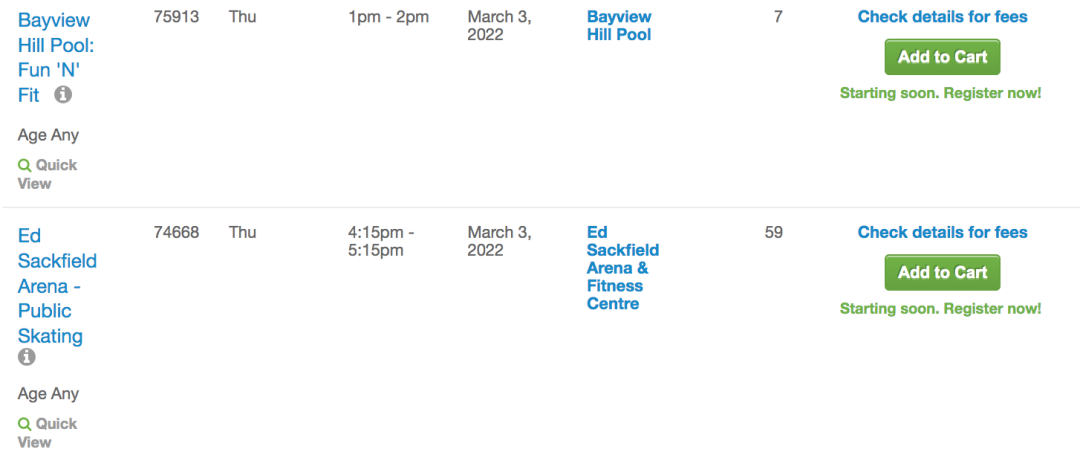Select activity number 74668
Viewport: 1080px width, 452px height.
[x=176, y=232]
